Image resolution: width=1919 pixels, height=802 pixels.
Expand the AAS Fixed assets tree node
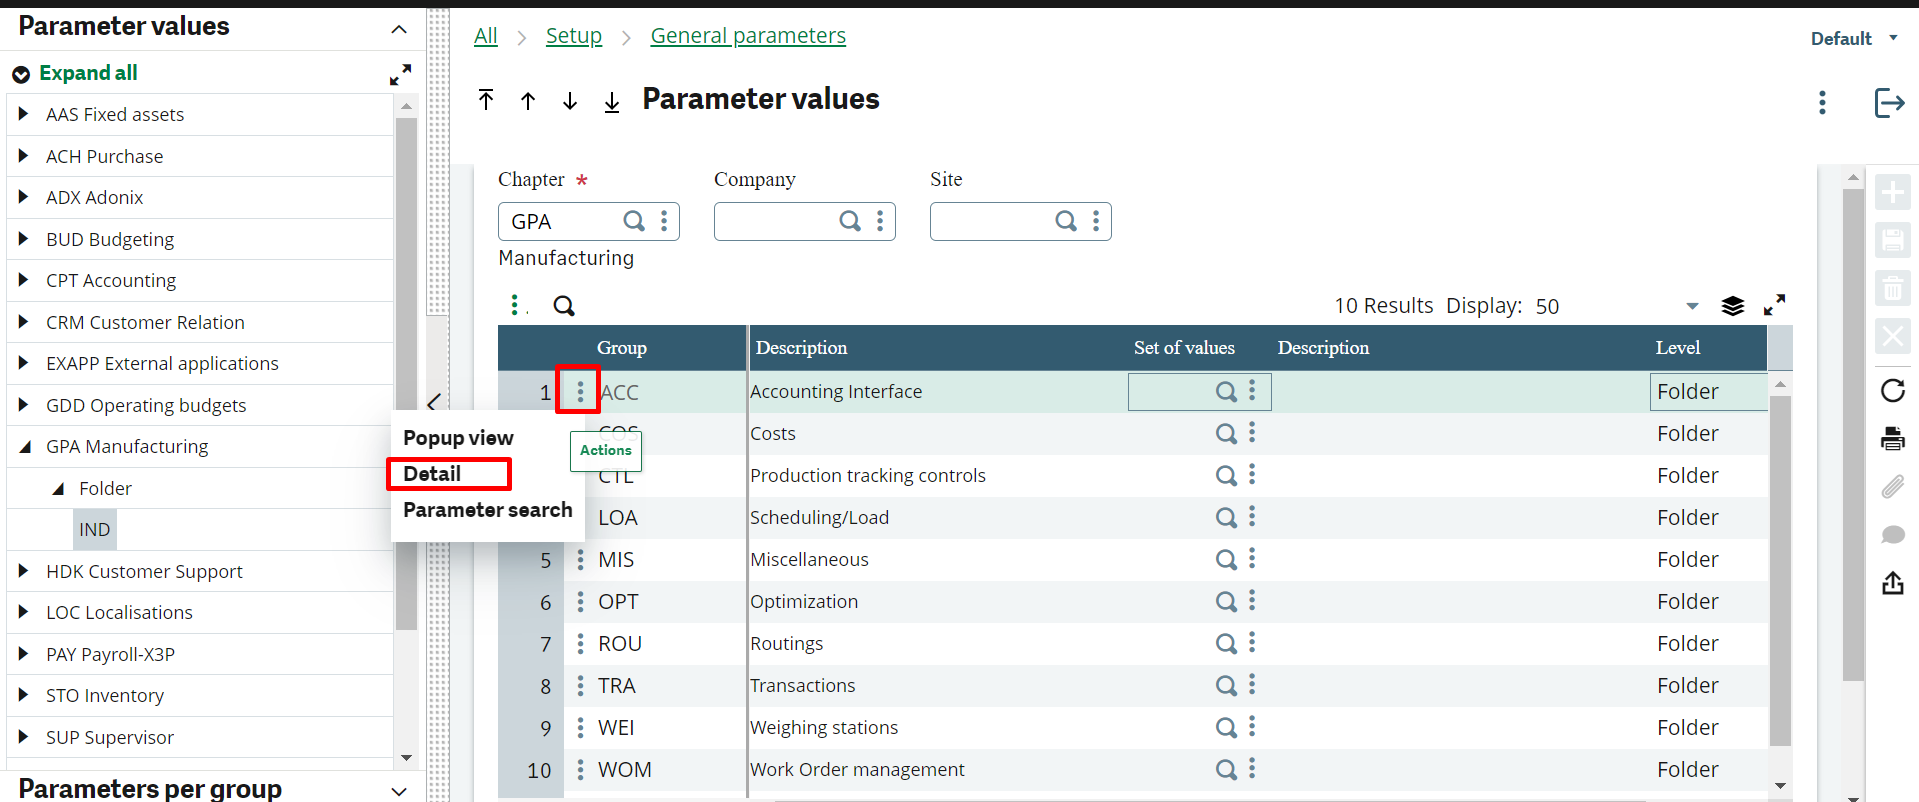(23, 114)
